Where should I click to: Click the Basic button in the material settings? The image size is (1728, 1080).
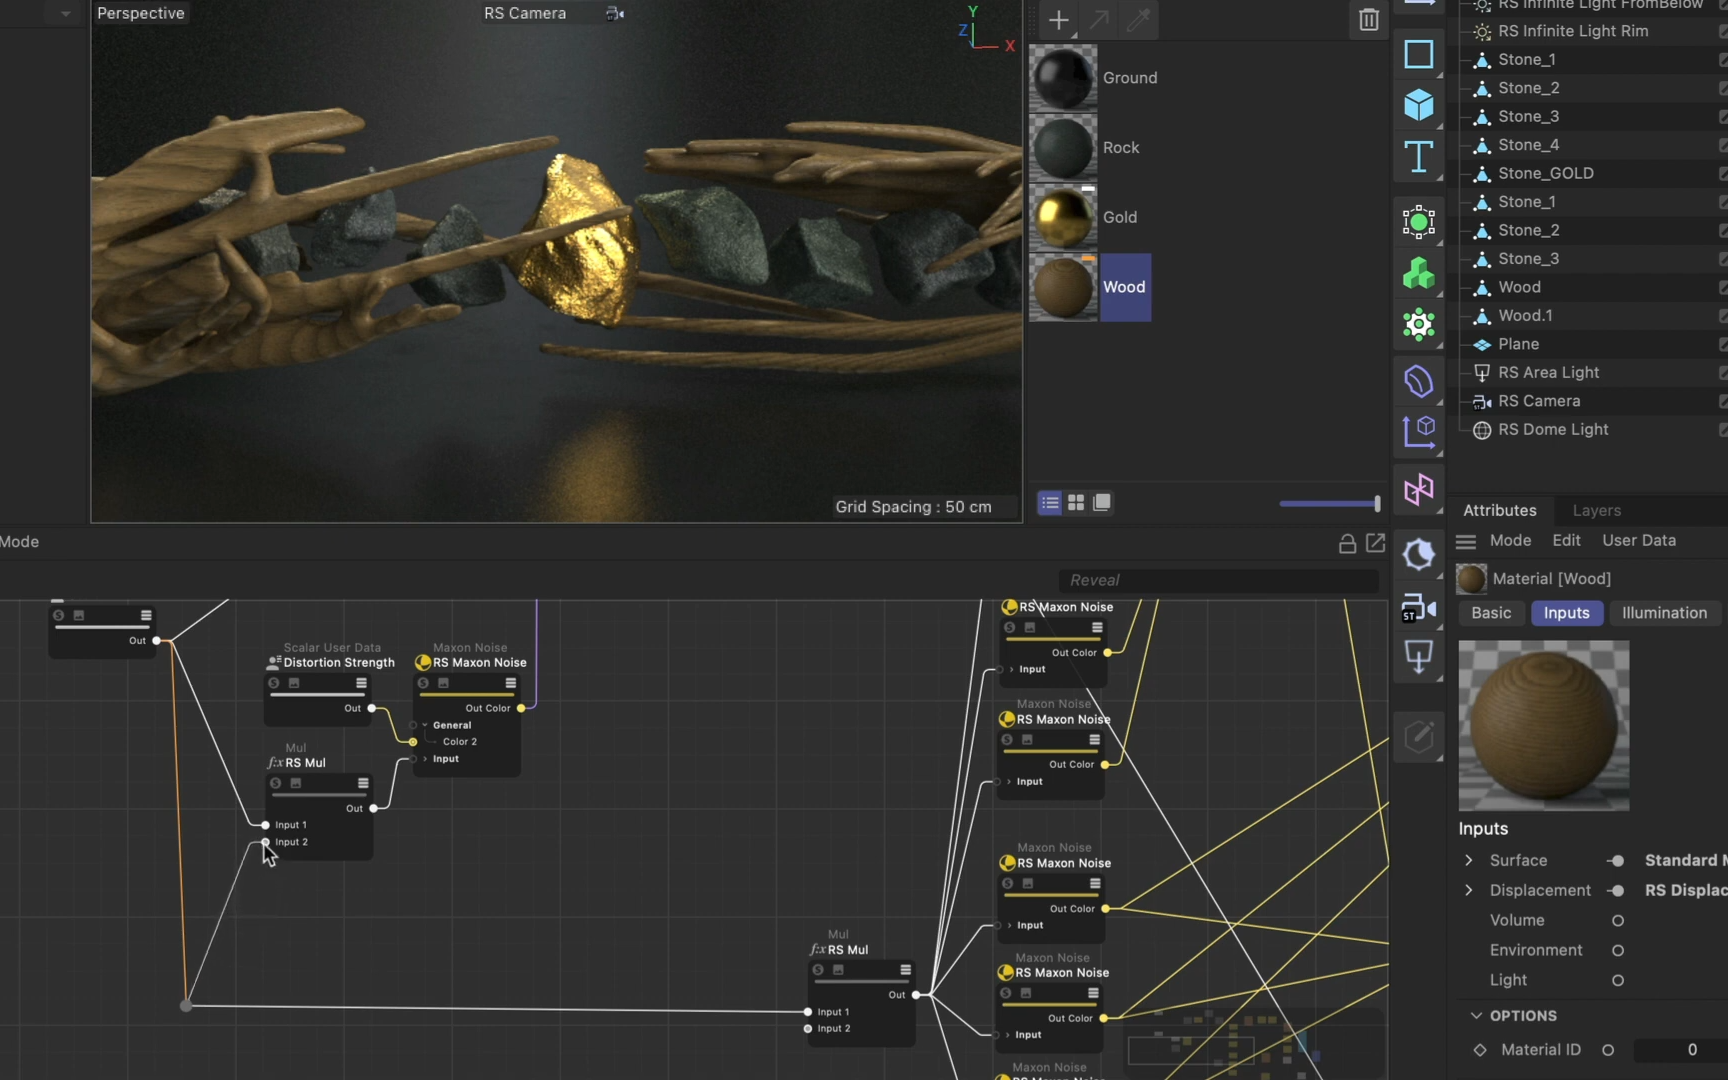coord(1490,613)
